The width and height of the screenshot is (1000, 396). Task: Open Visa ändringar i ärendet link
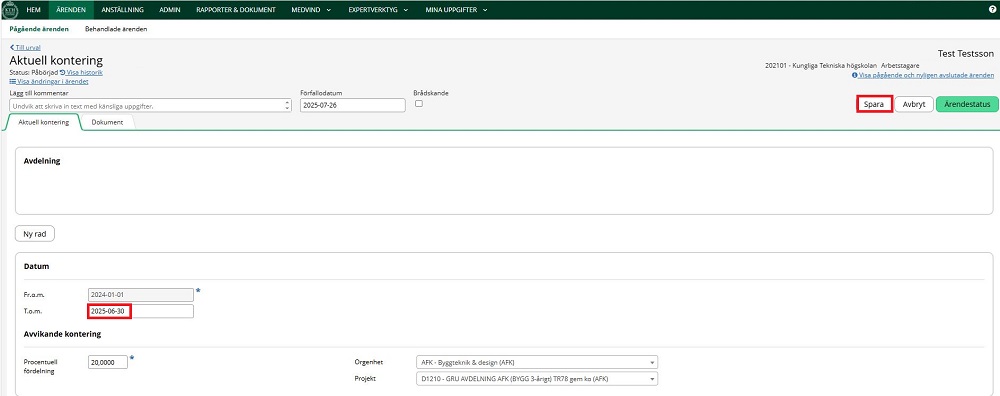48,82
